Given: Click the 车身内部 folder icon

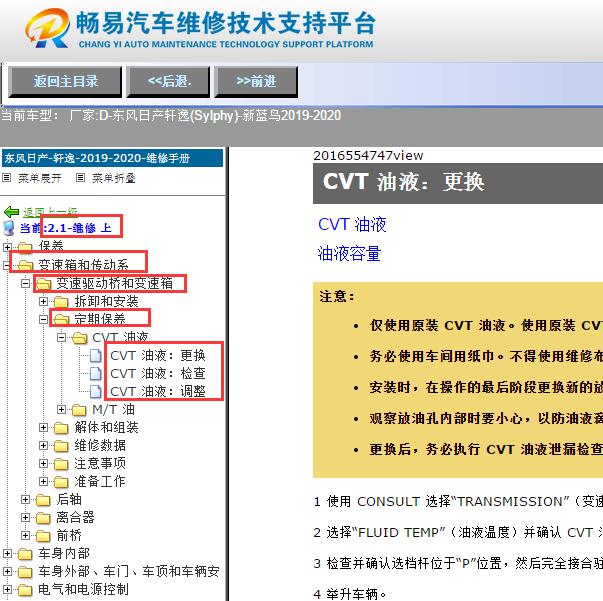Looking at the screenshot, I should click(x=25, y=554).
